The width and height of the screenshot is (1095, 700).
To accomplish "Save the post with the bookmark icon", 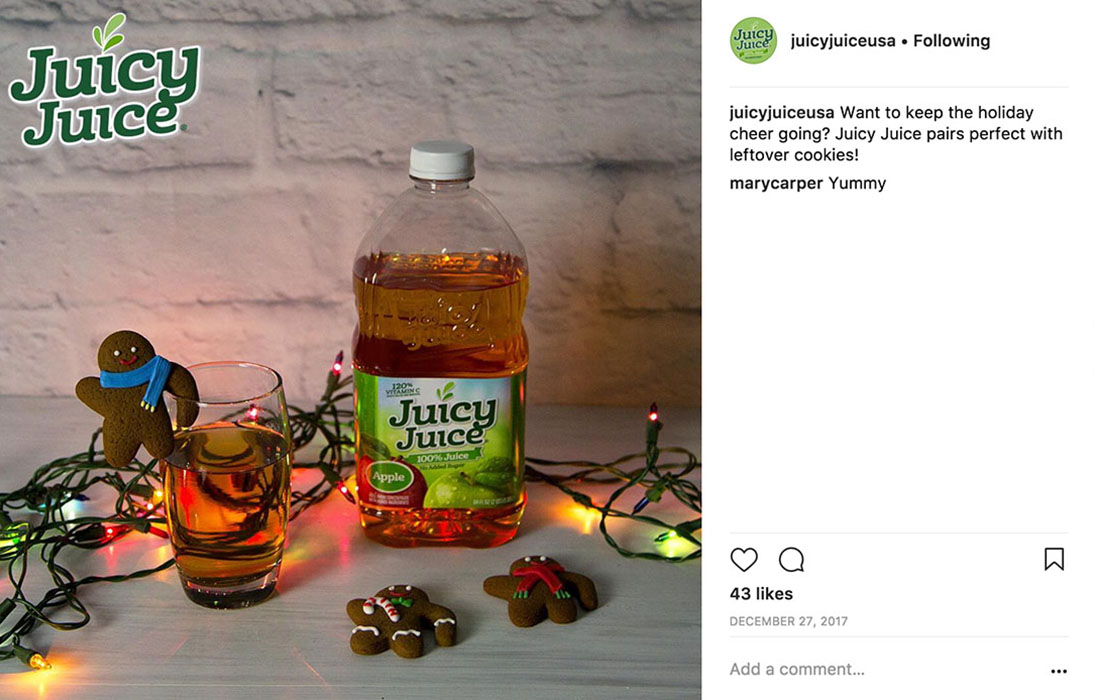I will click(1054, 559).
